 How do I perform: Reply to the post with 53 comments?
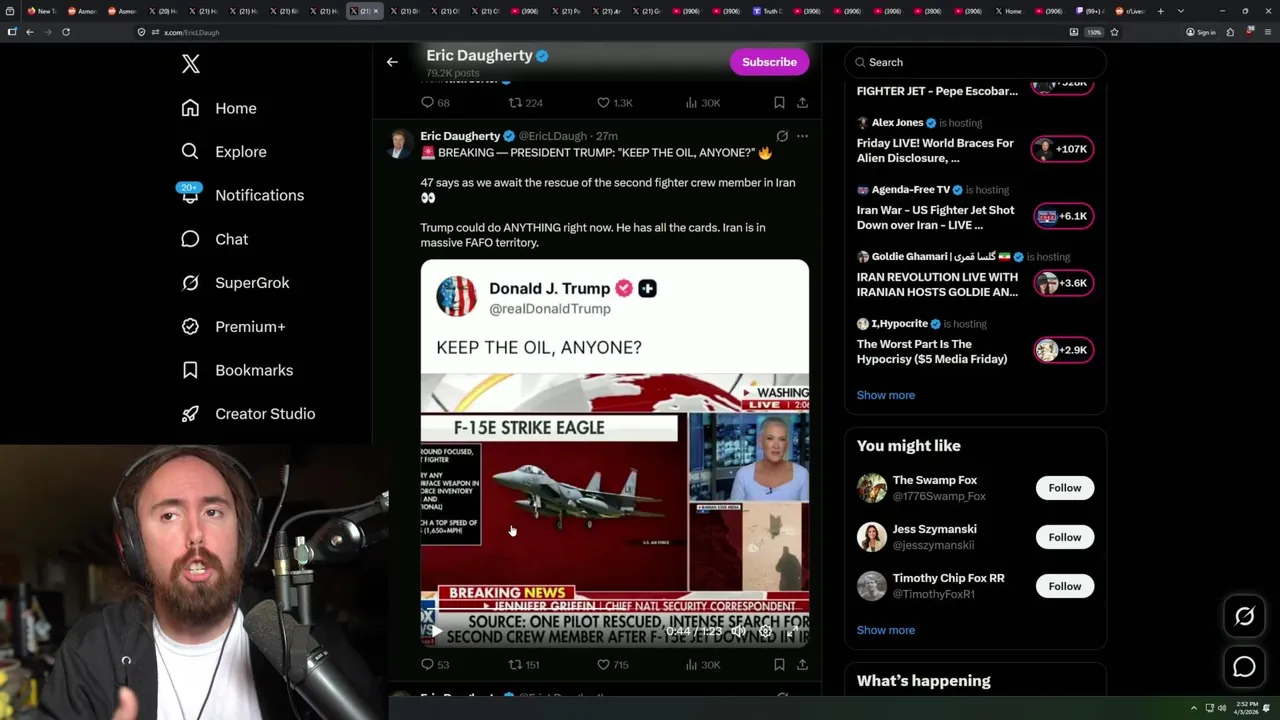435,664
